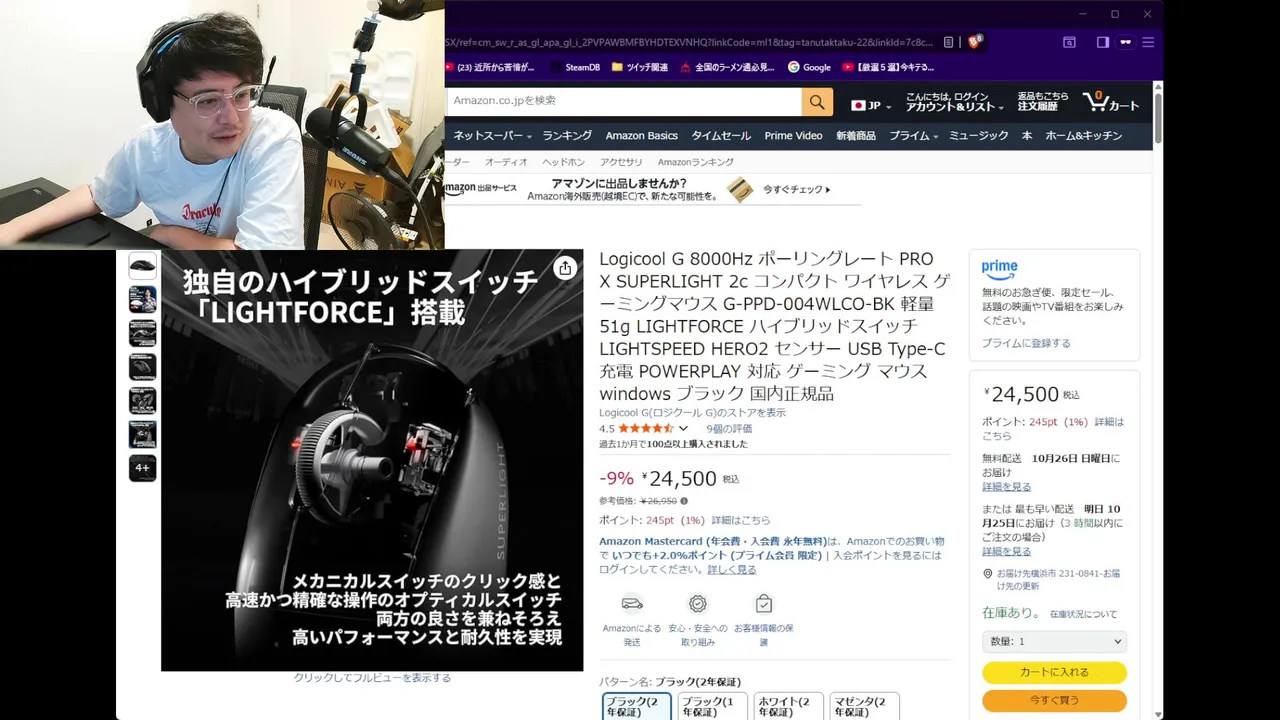Click the delivery location pin icon
The height and width of the screenshot is (720, 1280).
tap(987, 574)
